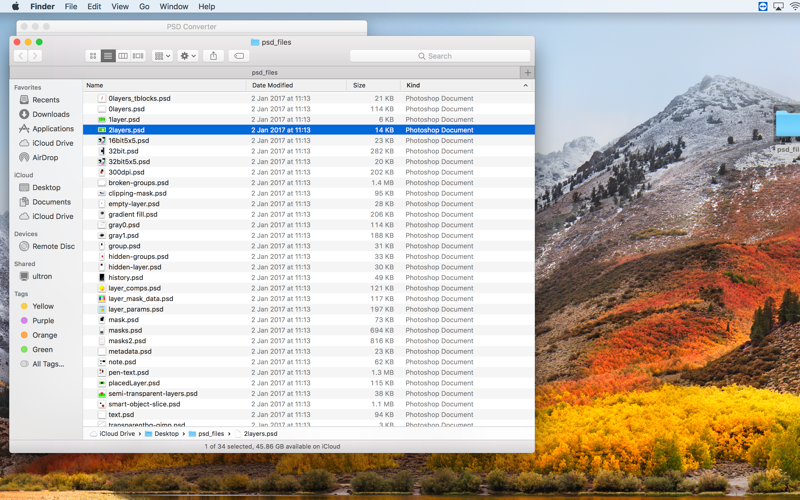Select ultron under Shared

[x=42, y=277]
